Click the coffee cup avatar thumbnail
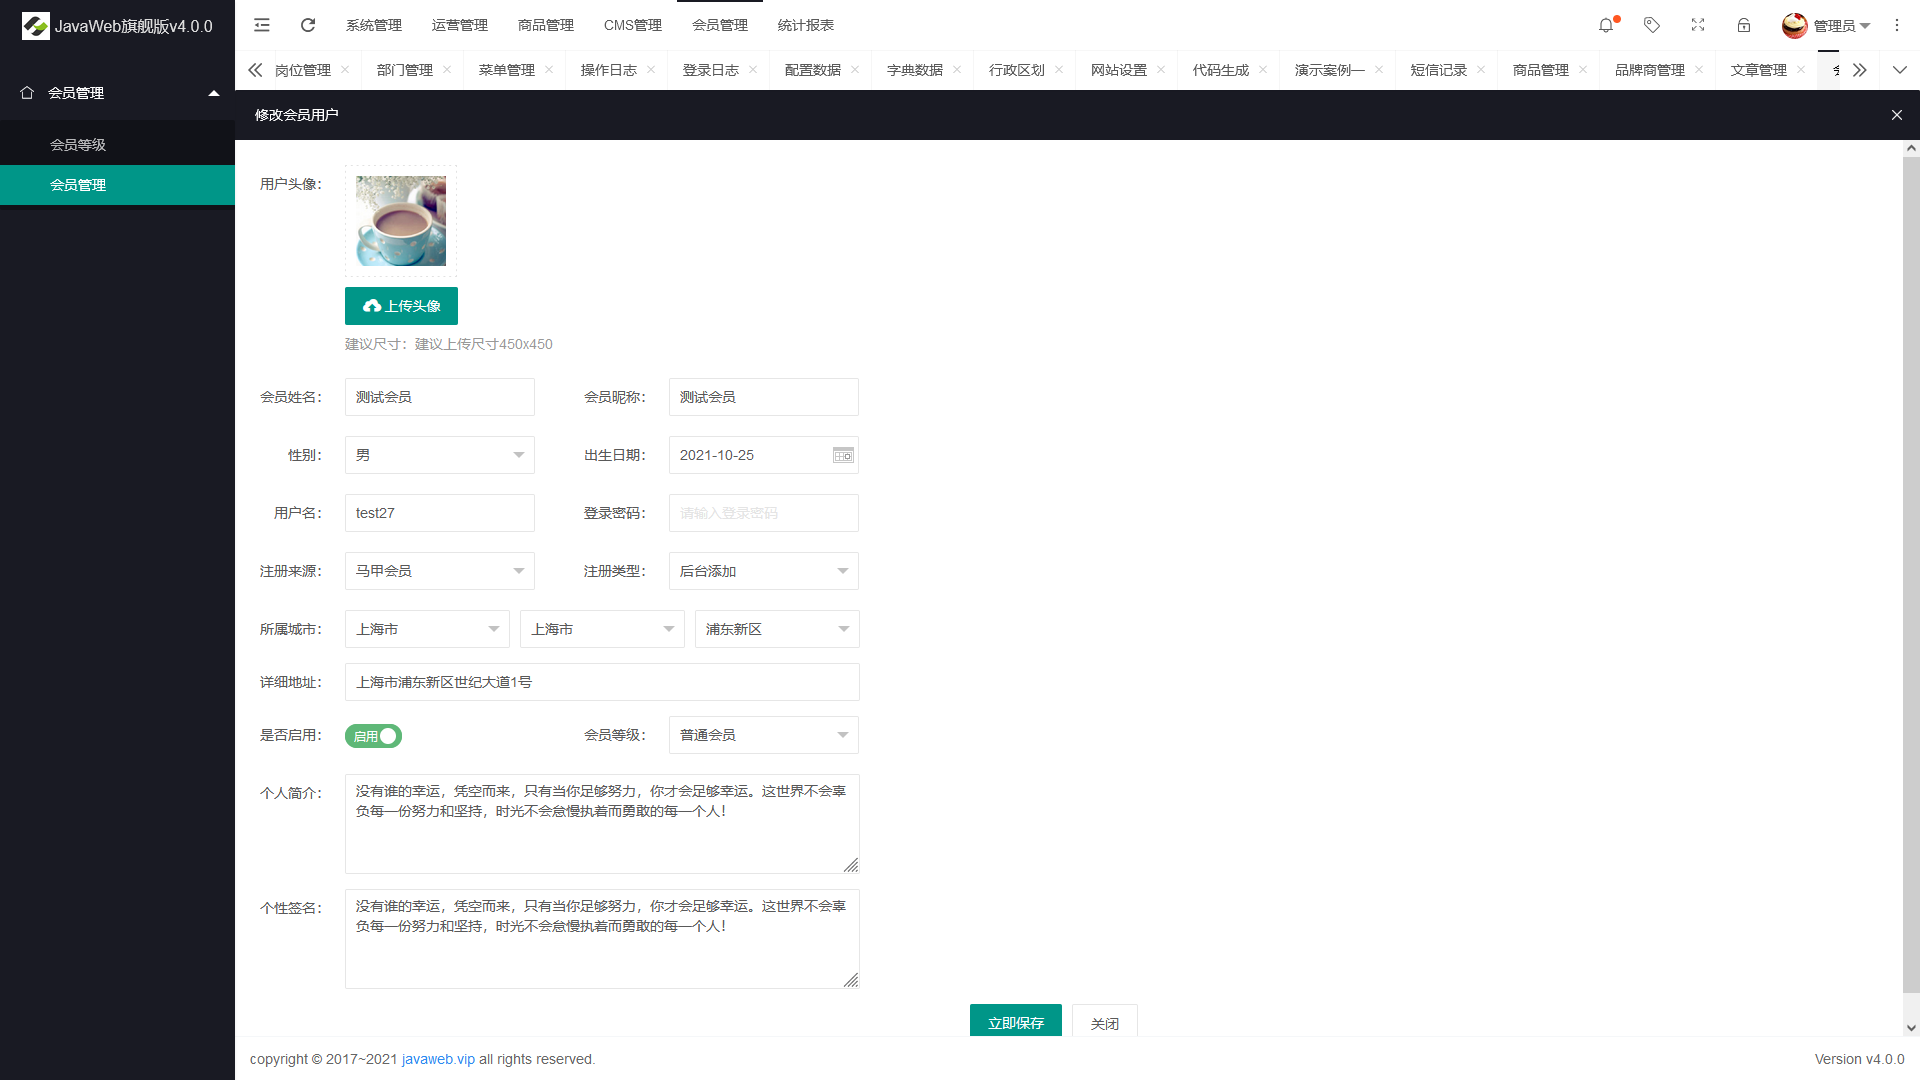Viewport: 1920px width, 1080px height. pyautogui.click(x=401, y=221)
